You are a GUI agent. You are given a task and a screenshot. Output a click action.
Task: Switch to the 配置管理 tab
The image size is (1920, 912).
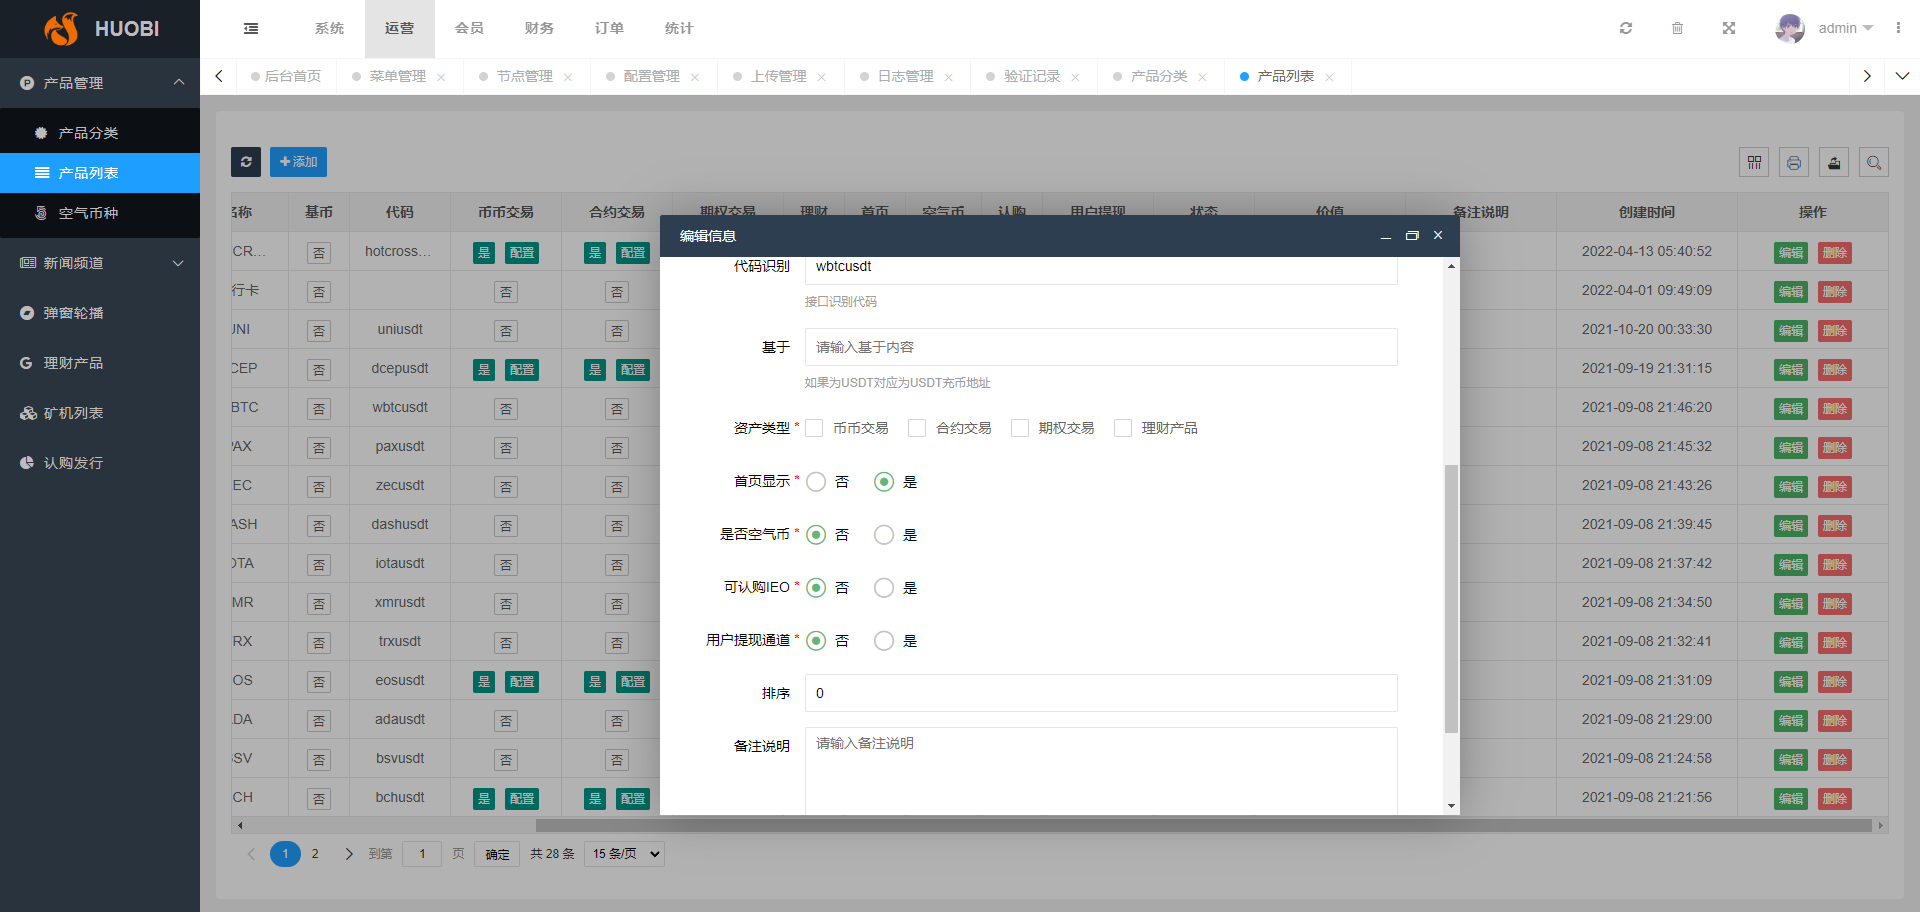pos(651,76)
